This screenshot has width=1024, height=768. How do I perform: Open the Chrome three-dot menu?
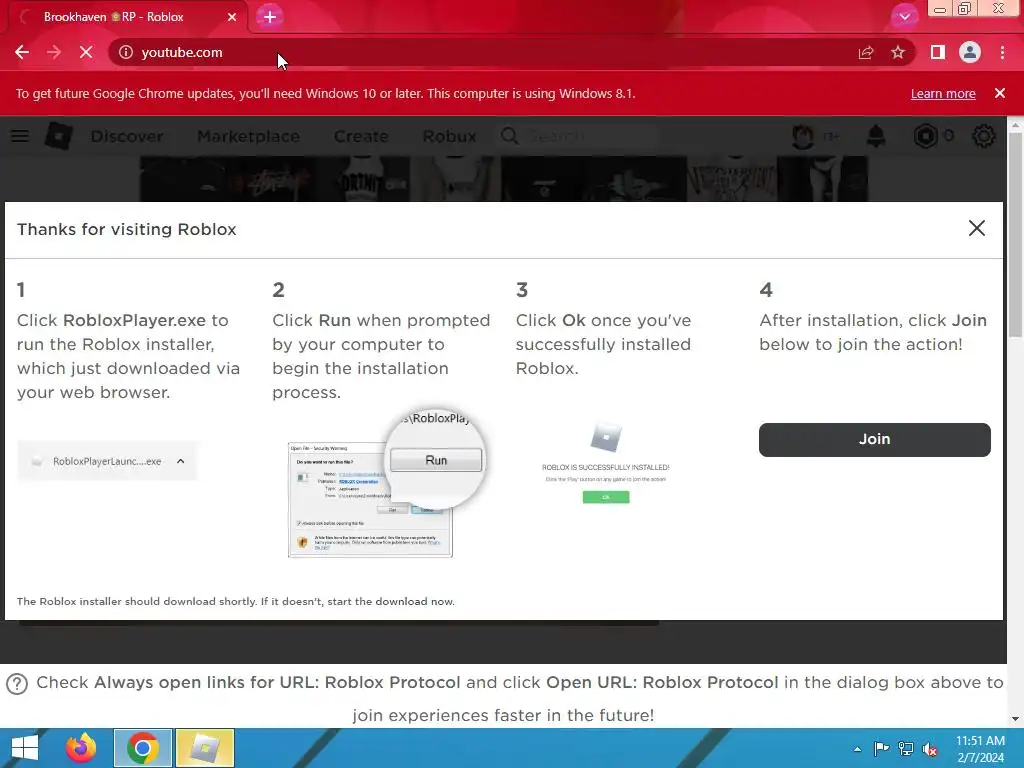1002,52
